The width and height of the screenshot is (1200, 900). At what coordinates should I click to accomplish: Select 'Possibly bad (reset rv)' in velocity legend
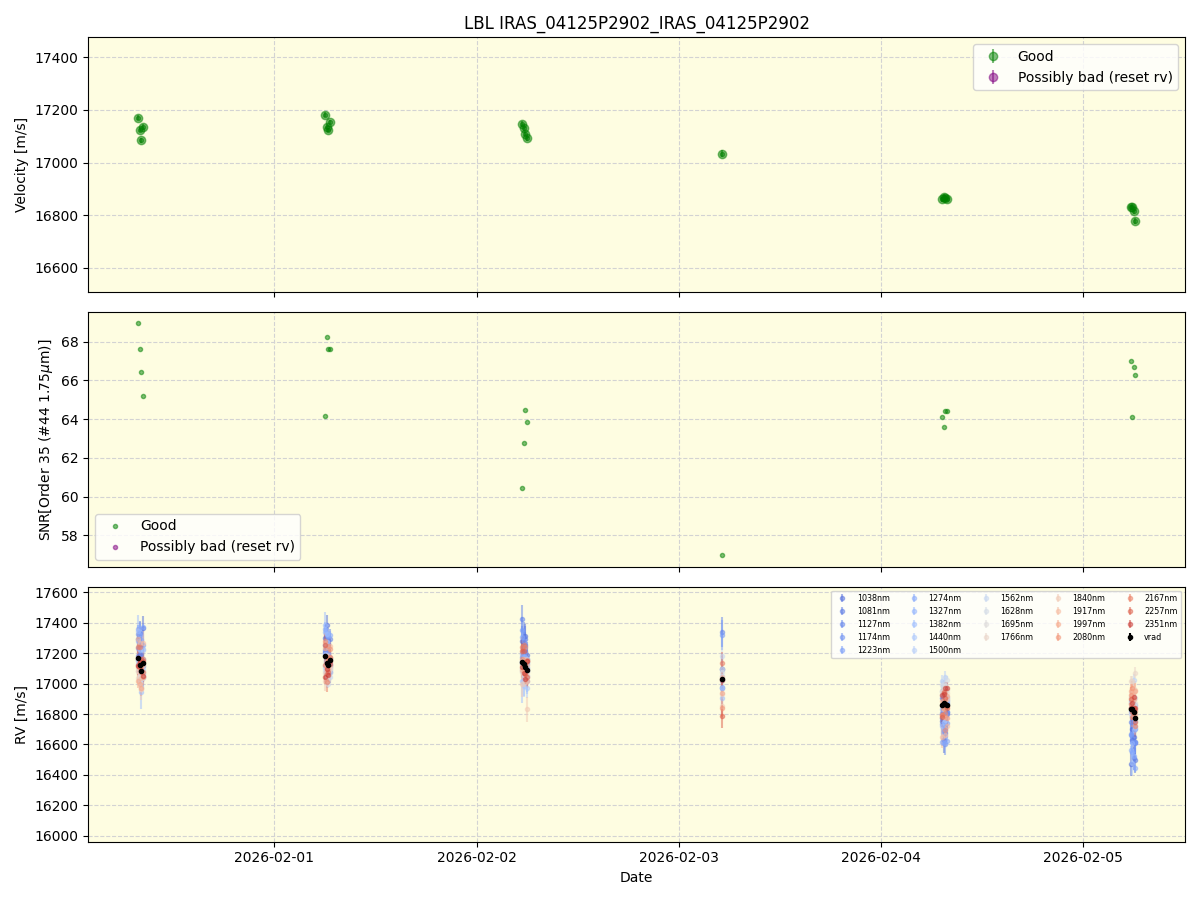(x=1095, y=77)
